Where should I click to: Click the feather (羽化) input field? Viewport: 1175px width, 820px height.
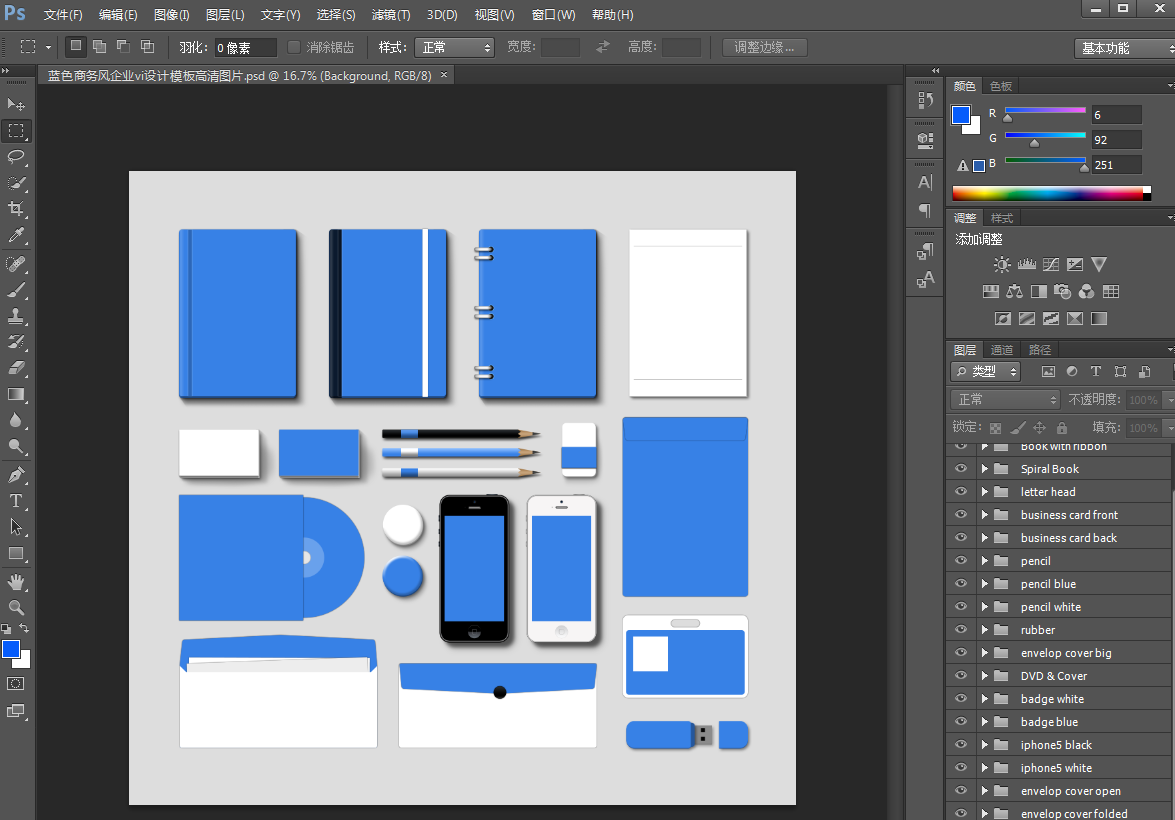(245, 48)
